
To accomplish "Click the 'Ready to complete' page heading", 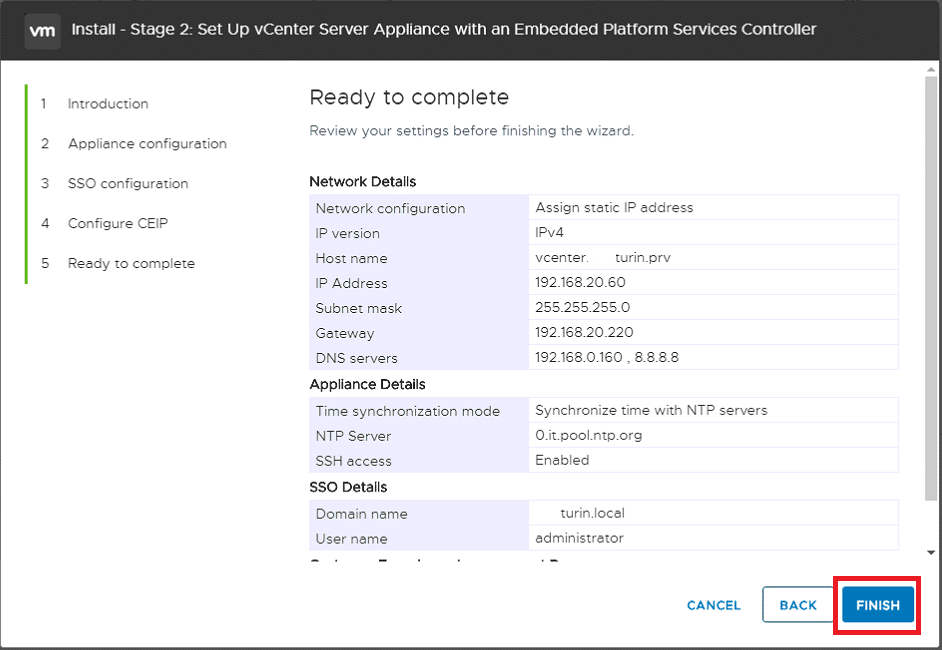I will (x=409, y=97).
